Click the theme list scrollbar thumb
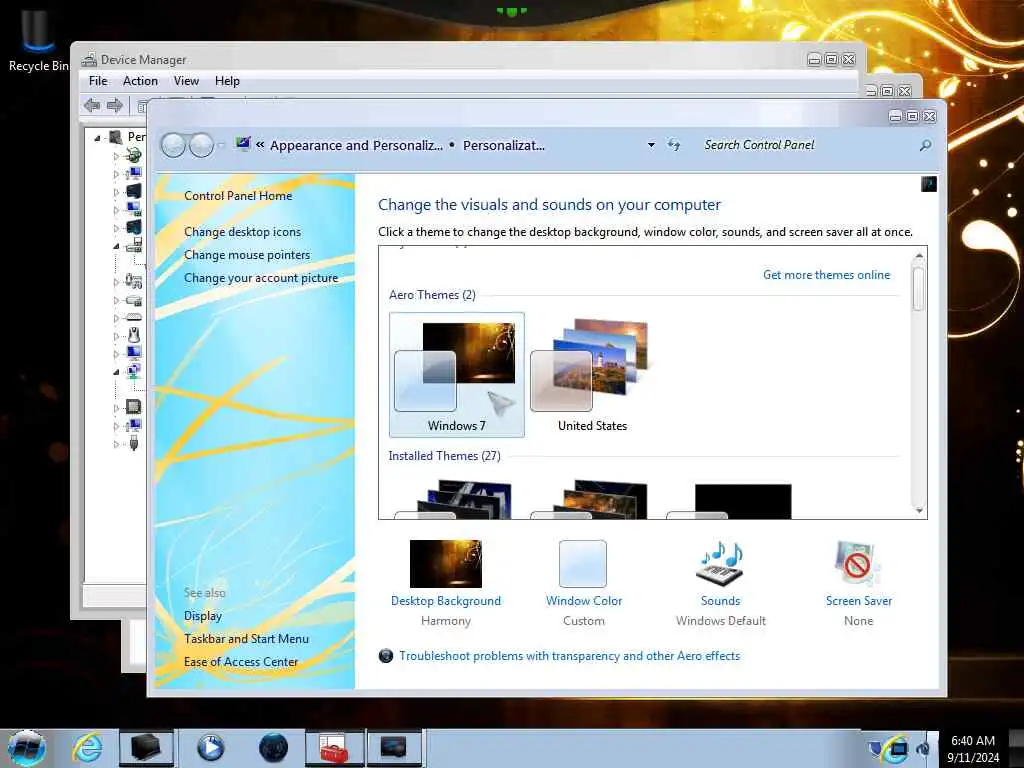The height and width of the screenshot is (768, 1024). coord(919,287)
